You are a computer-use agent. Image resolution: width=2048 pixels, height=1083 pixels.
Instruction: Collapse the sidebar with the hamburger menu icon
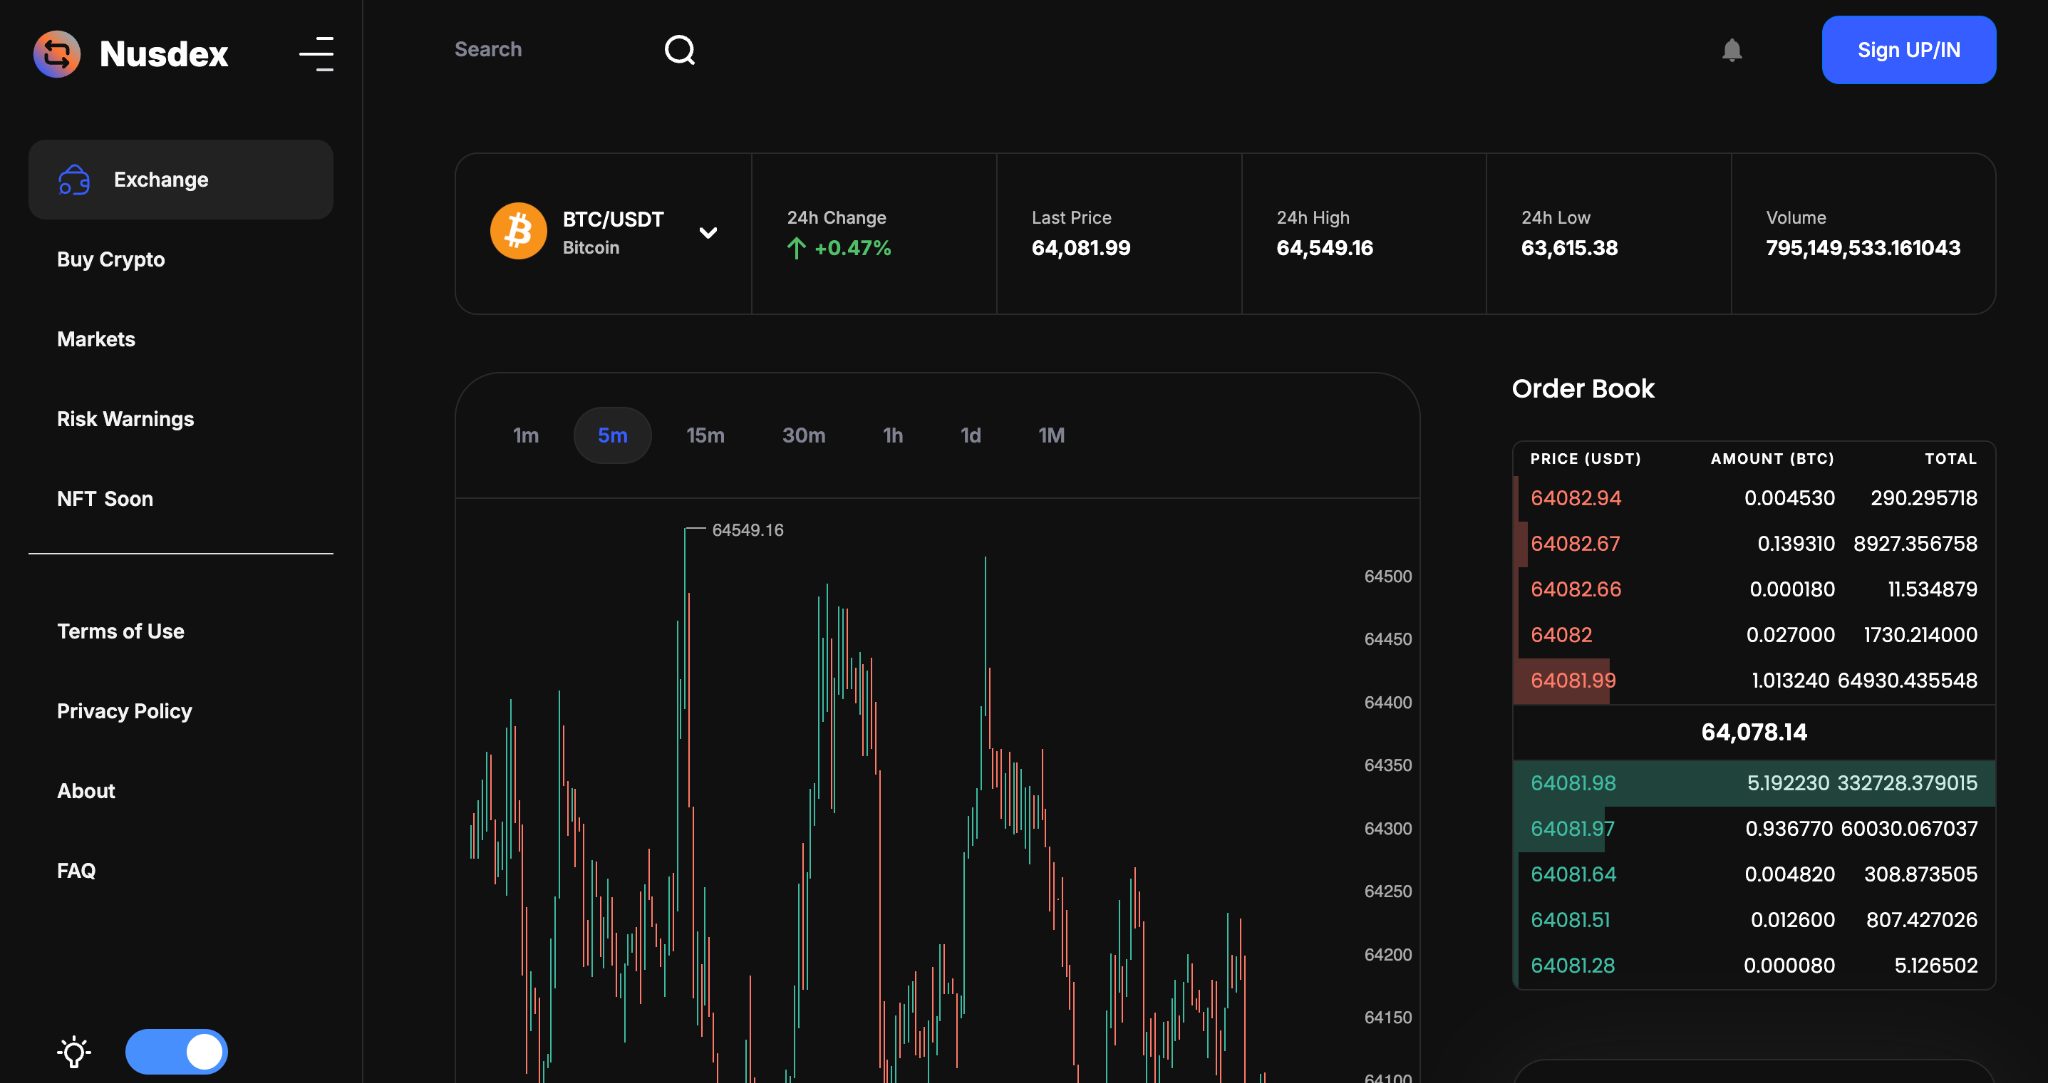click(317, 54)
